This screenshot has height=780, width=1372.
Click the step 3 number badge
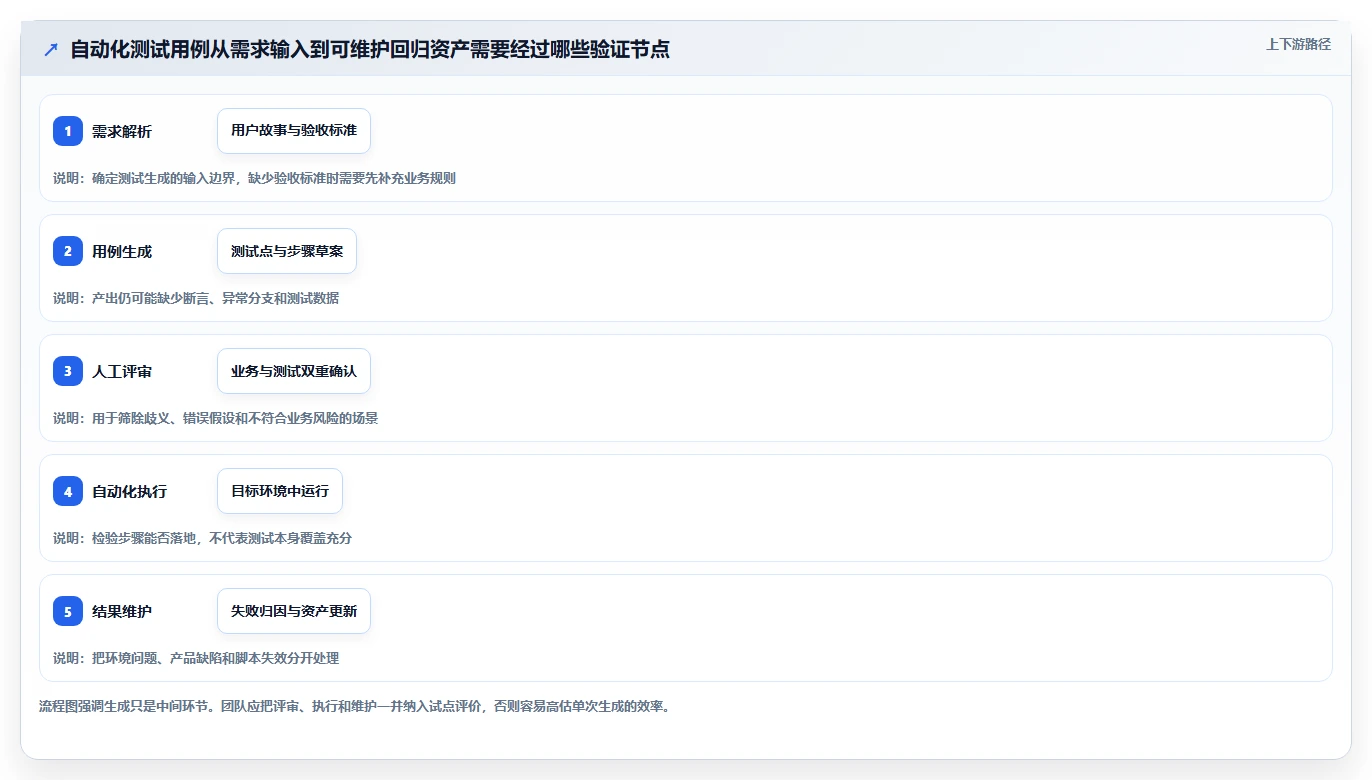(68, 371)
